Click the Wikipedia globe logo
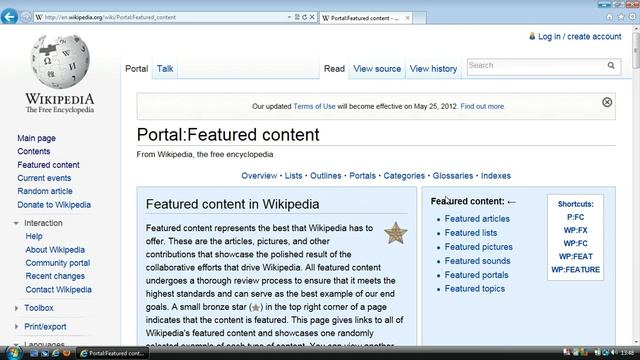 (x=60, y=62)
